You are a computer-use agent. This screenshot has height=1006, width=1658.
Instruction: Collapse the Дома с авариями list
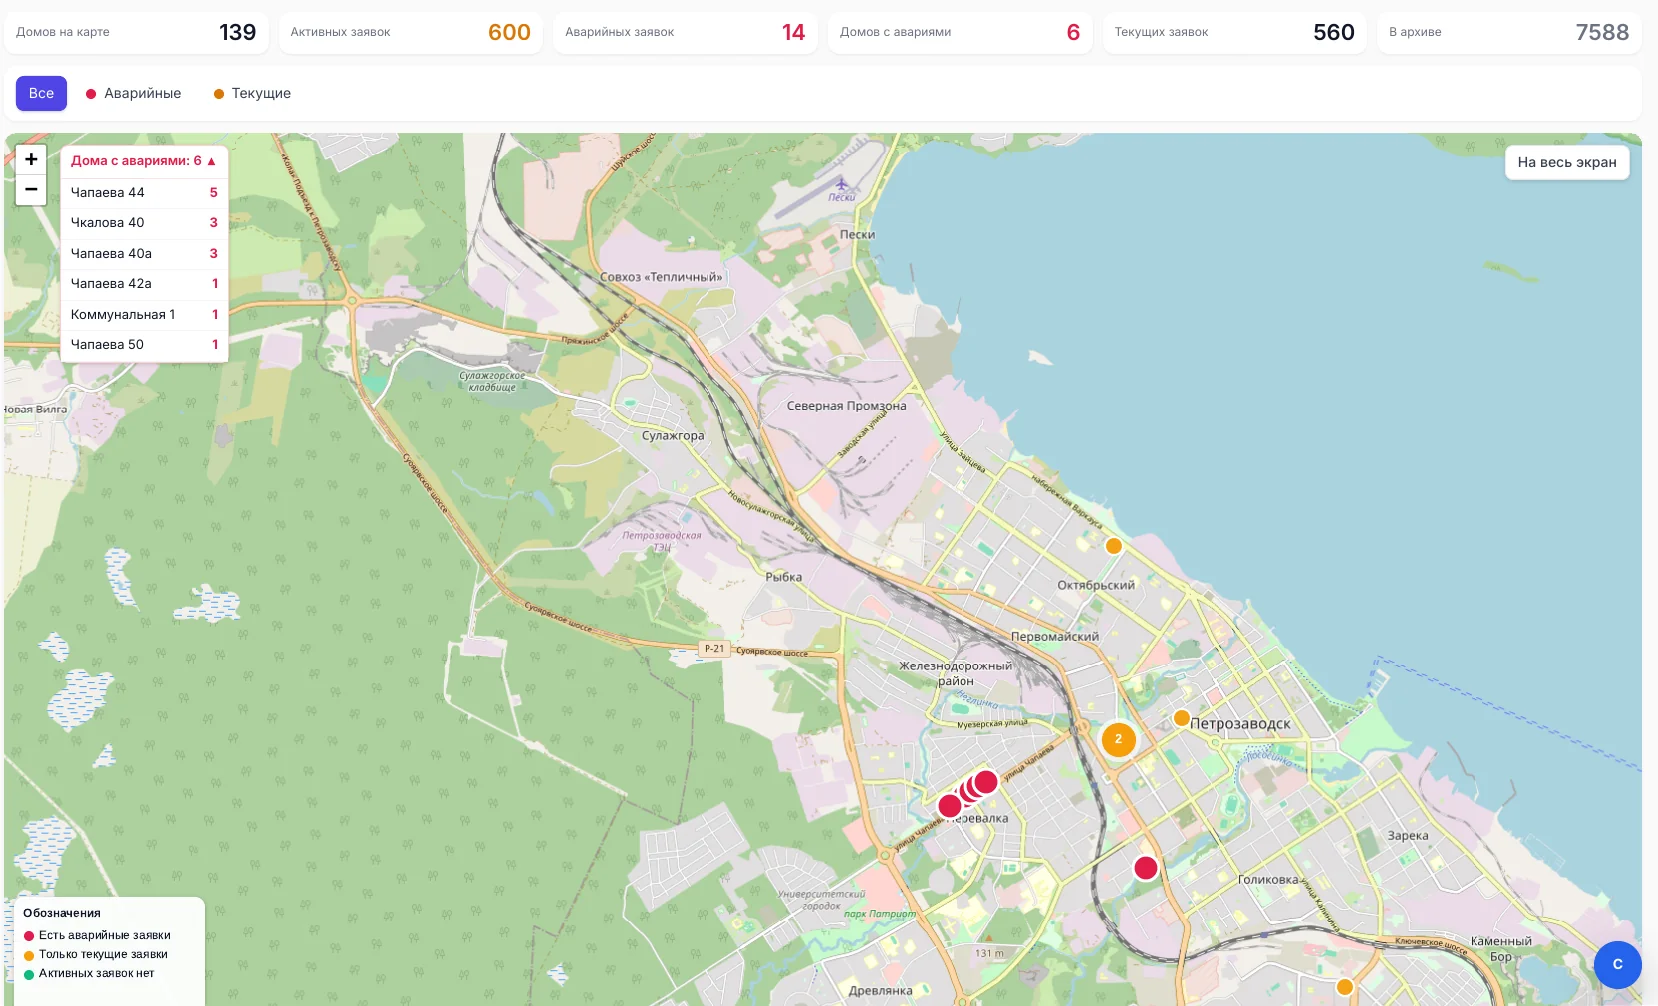(x=144, y=161)
